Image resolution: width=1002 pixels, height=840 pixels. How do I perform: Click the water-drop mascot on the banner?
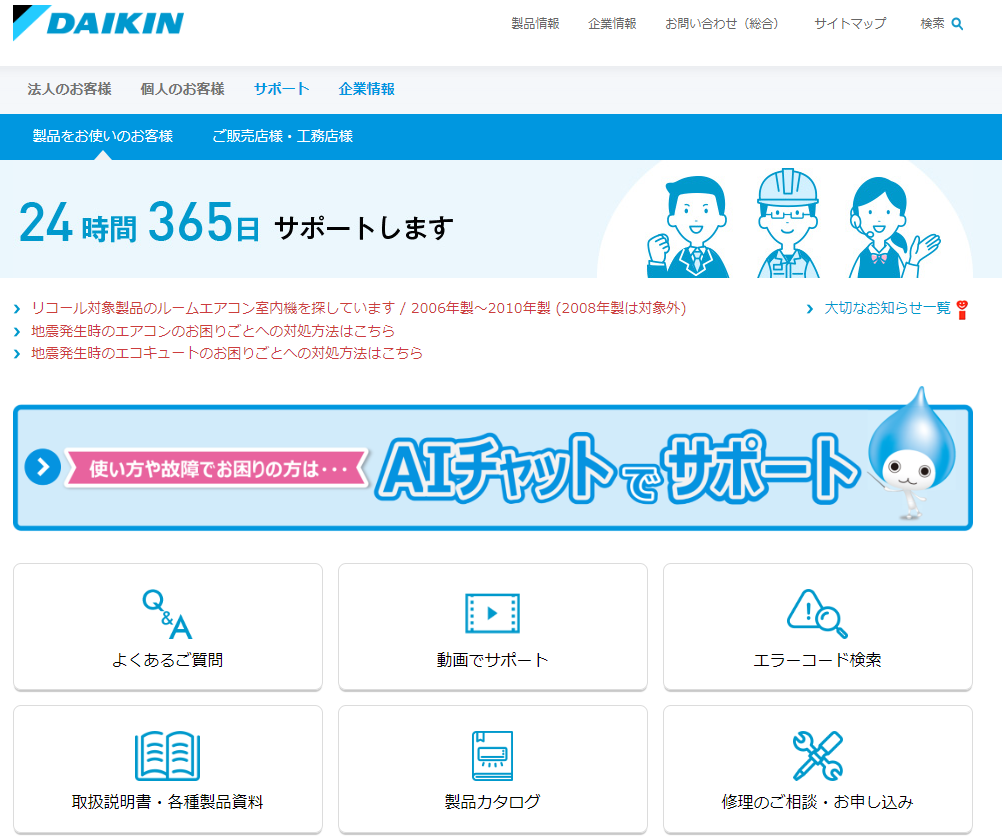910,453
